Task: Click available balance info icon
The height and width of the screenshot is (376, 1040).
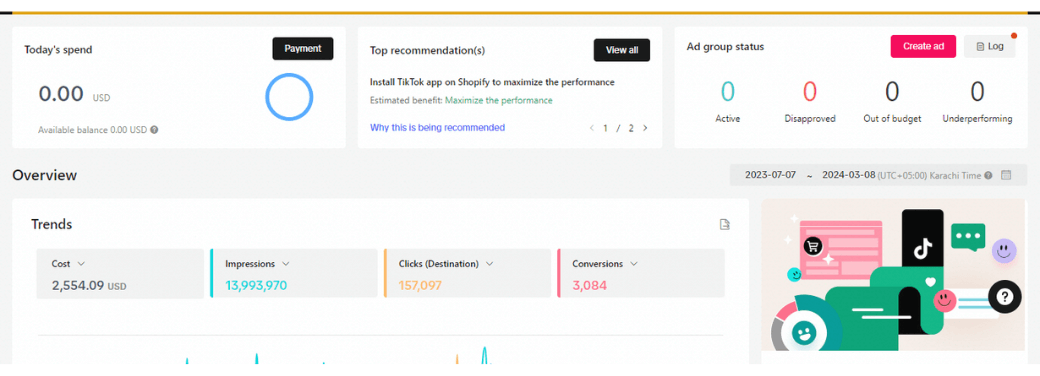Action: pyautogui.click(x=154, y=130)
